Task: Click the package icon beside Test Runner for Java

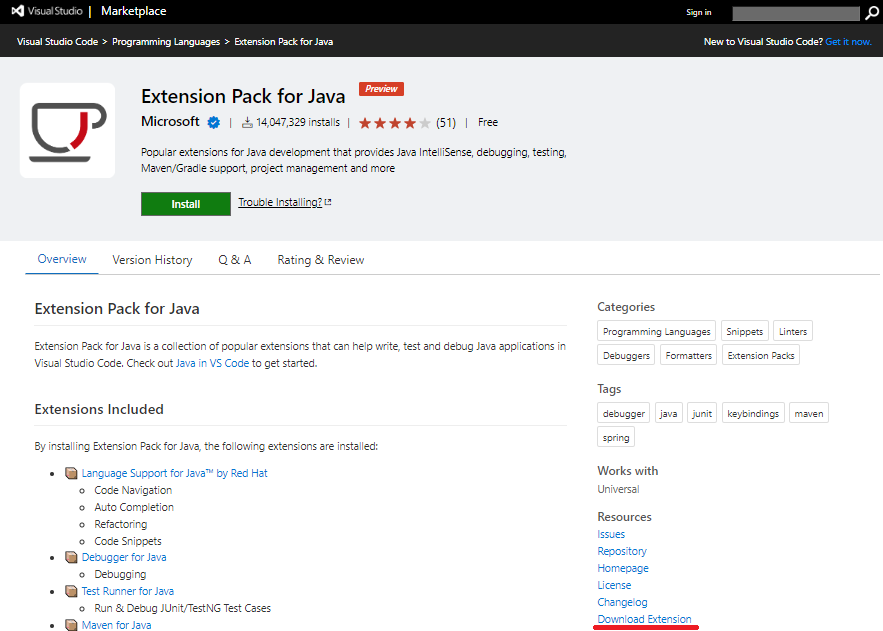Action: click(x=71, y=591)
